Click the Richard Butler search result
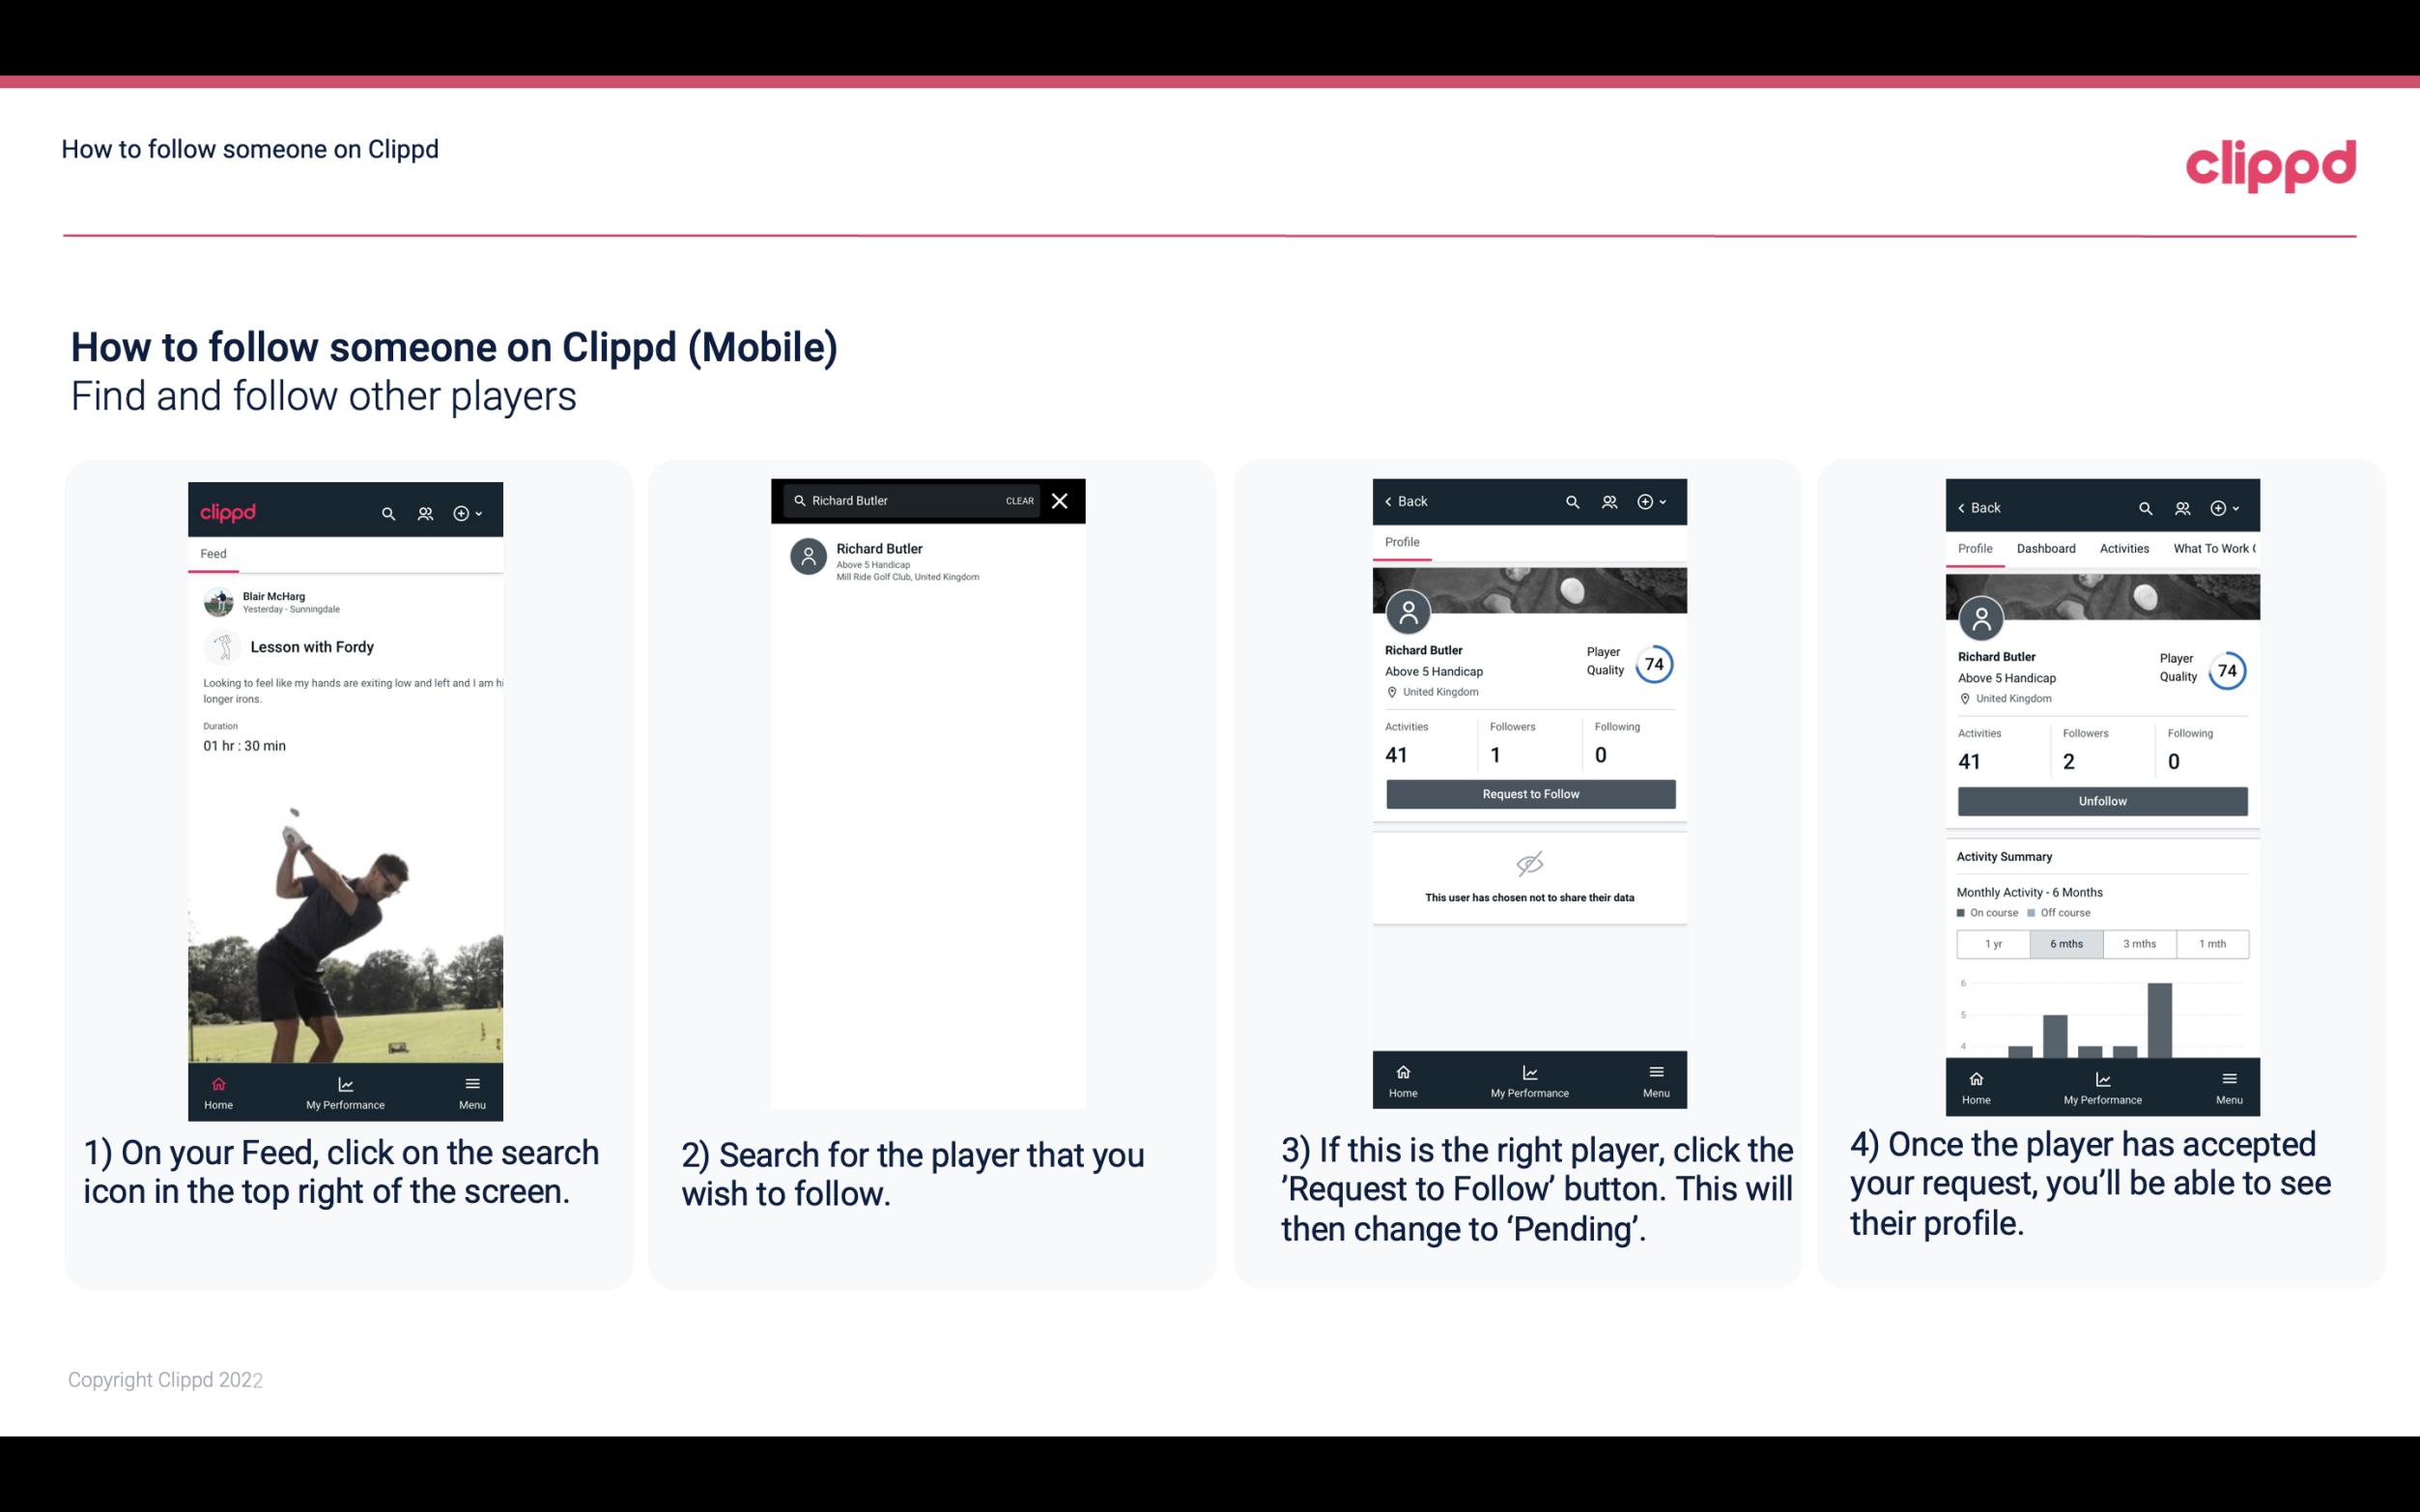The image size is (2420, 1512). tap(929, 559)
